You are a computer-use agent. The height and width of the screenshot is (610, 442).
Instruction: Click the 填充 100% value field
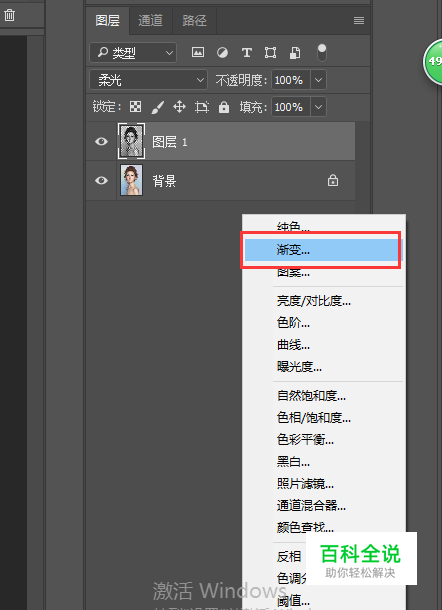pyautogui.click(x=290, y=107)
